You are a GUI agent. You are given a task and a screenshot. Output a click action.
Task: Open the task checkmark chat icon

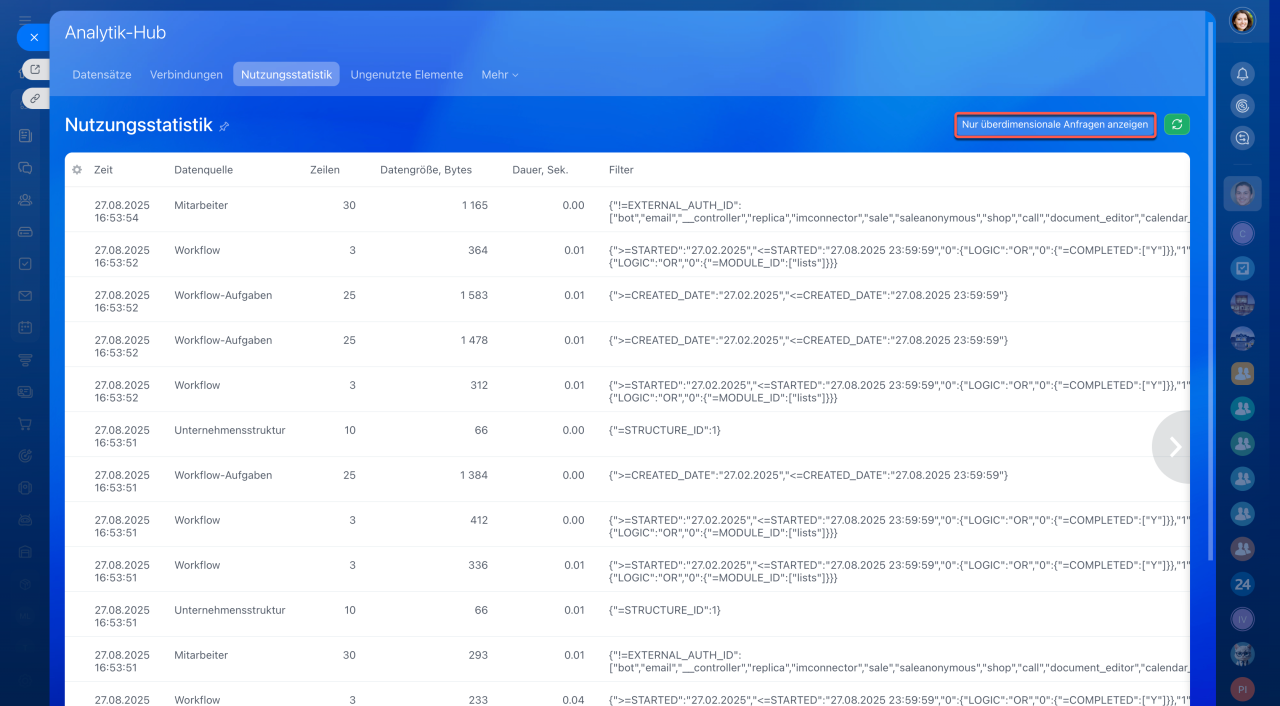(x=1242, y=268)
